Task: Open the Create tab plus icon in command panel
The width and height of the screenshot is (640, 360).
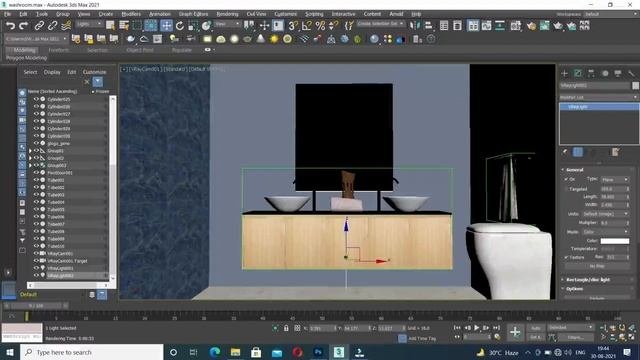Action: 565,73
